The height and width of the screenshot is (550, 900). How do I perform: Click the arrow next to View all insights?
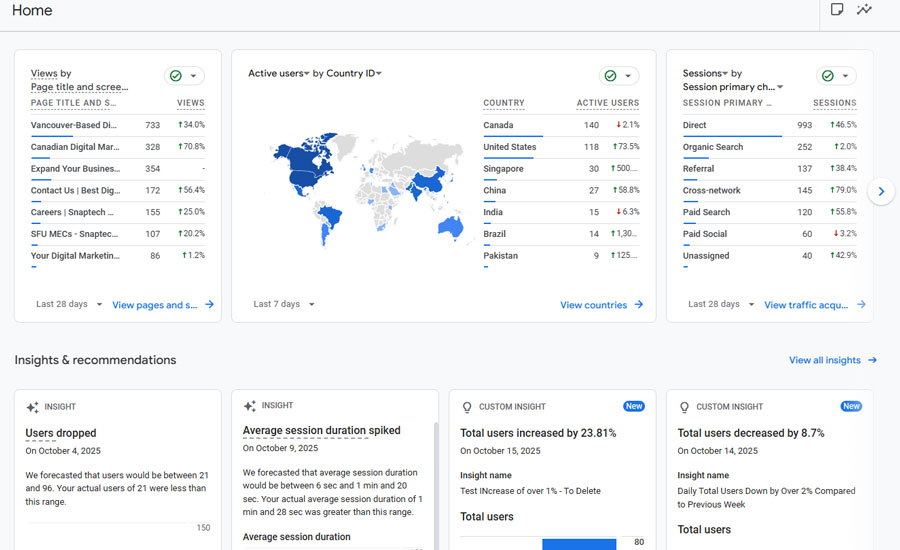(x=872, y=360)
